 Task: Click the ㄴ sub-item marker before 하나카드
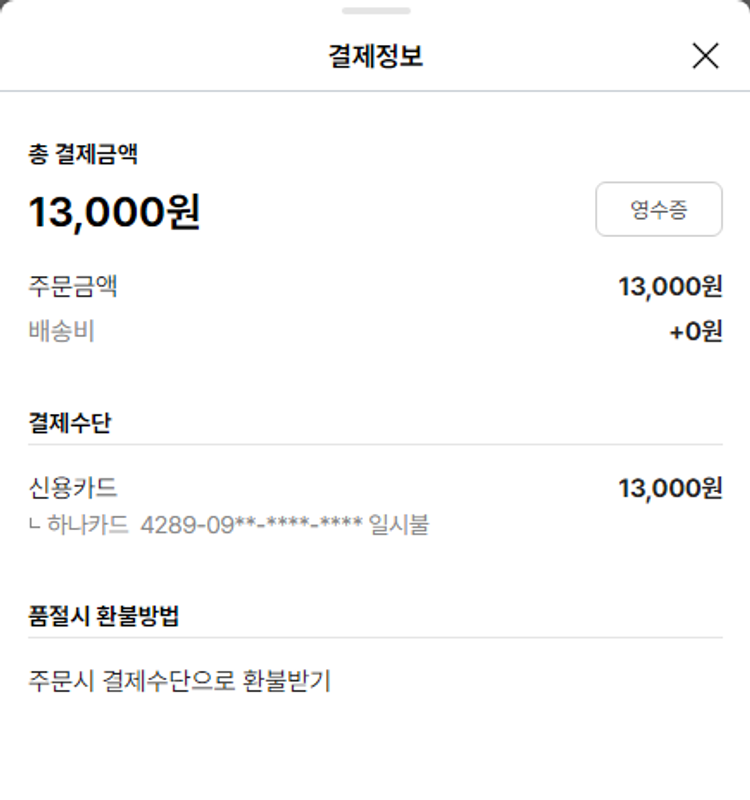tap(36, 525)
